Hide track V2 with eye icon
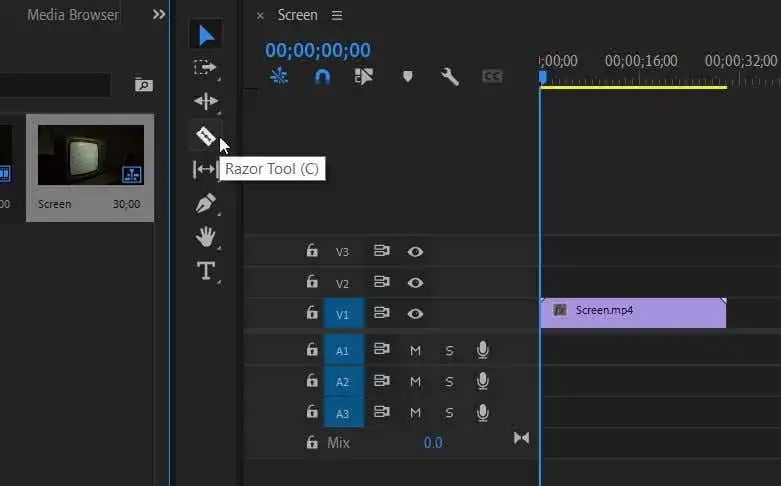Screen dimensions: 781x486 tap(415, 283)
